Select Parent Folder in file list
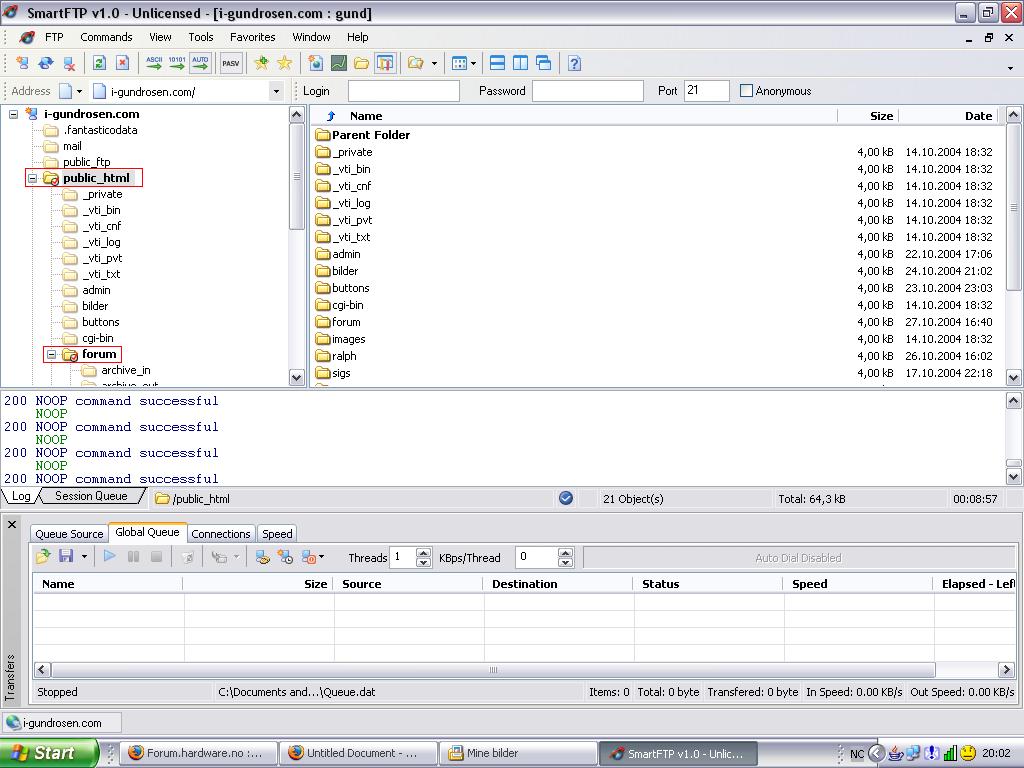This screenshot has height=768, width=1024. pos(370,135)
